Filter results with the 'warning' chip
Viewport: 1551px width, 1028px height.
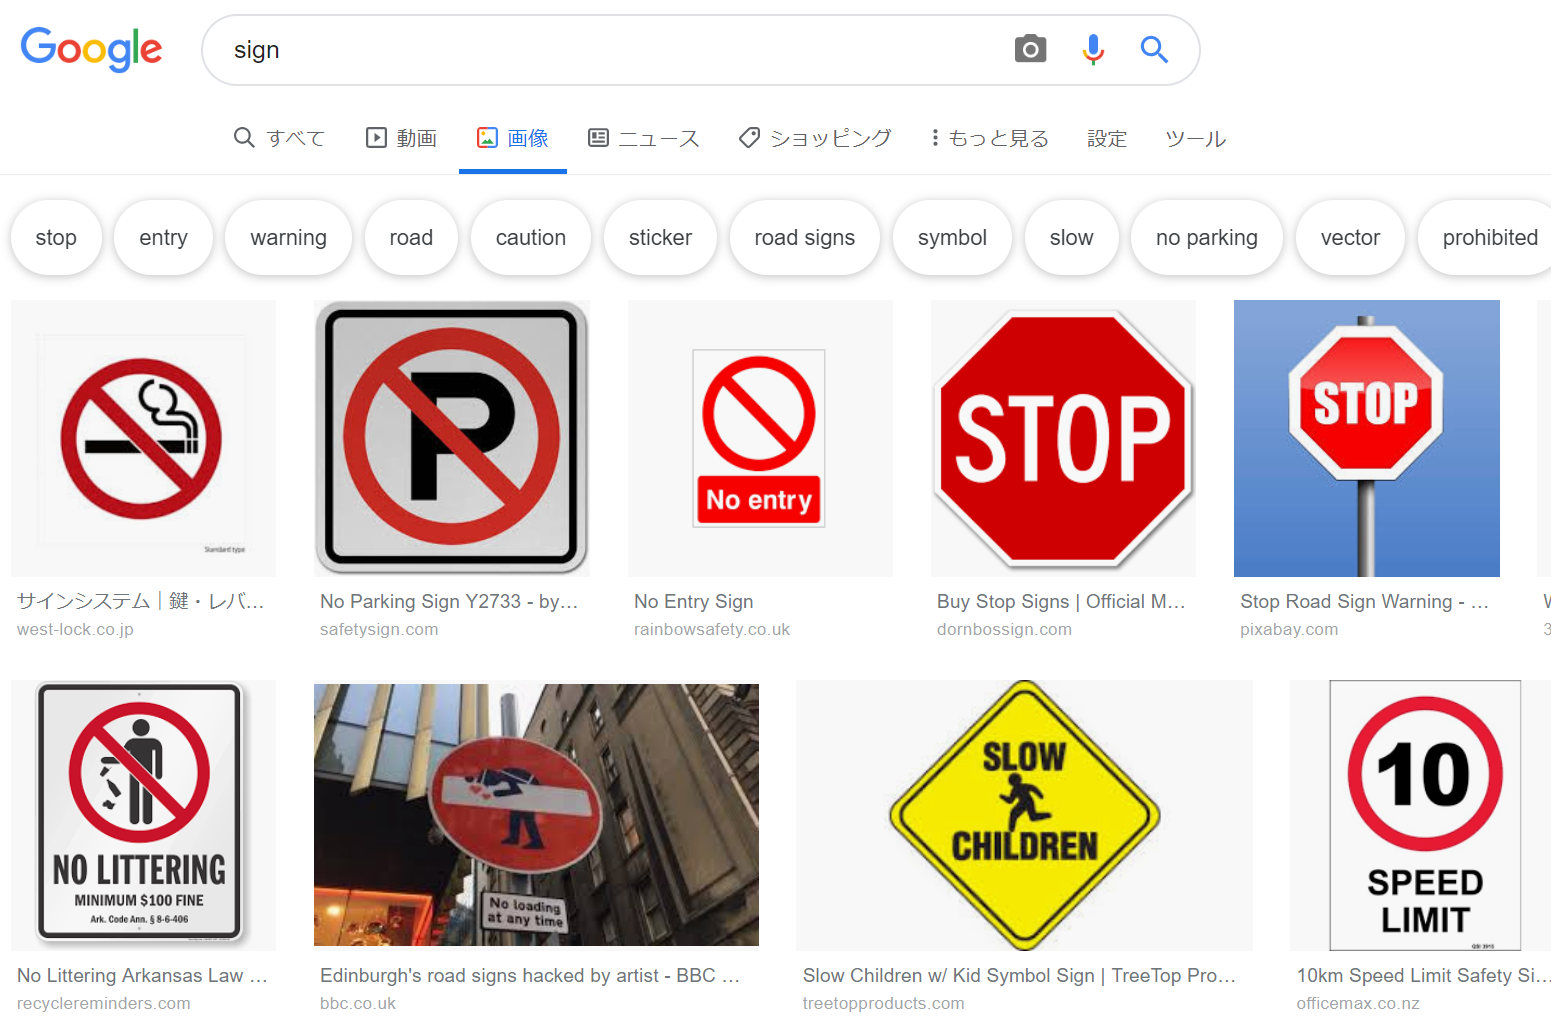[288, 237]
